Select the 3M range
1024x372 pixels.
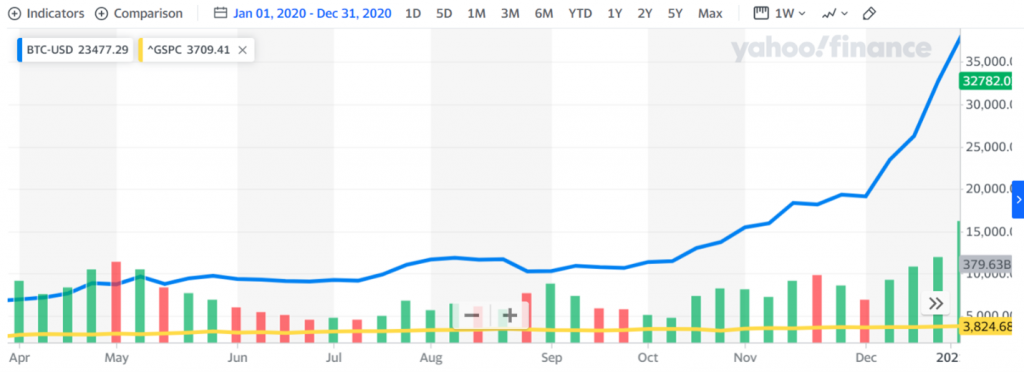coord(509,13)
